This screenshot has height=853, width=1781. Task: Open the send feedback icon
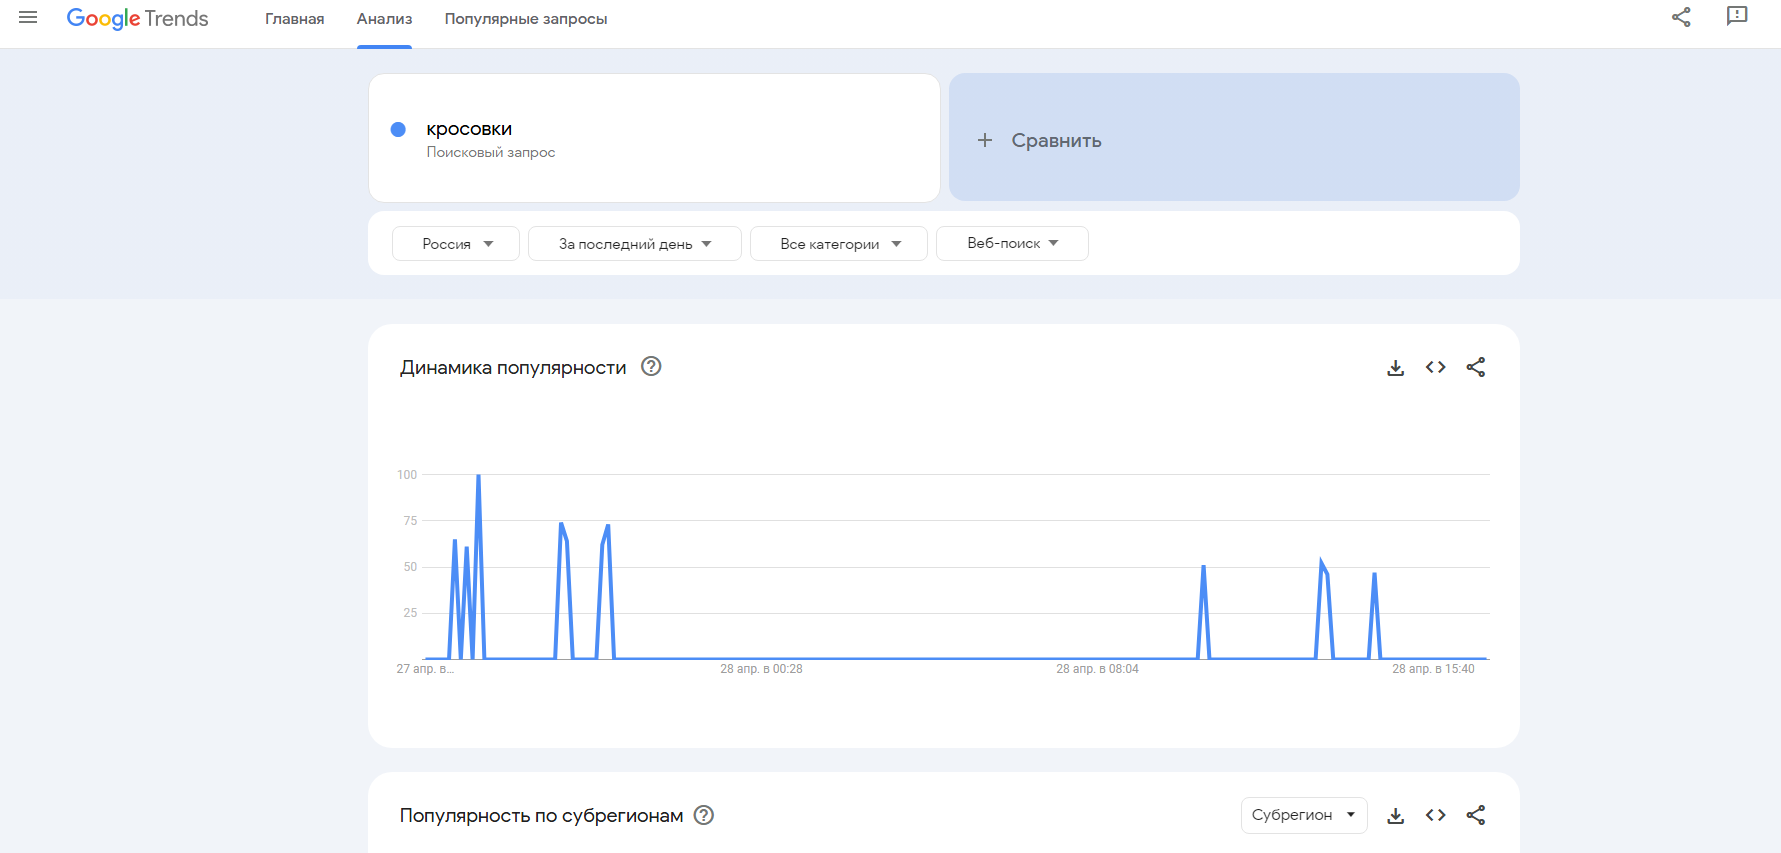click(x=1737, y=16)
